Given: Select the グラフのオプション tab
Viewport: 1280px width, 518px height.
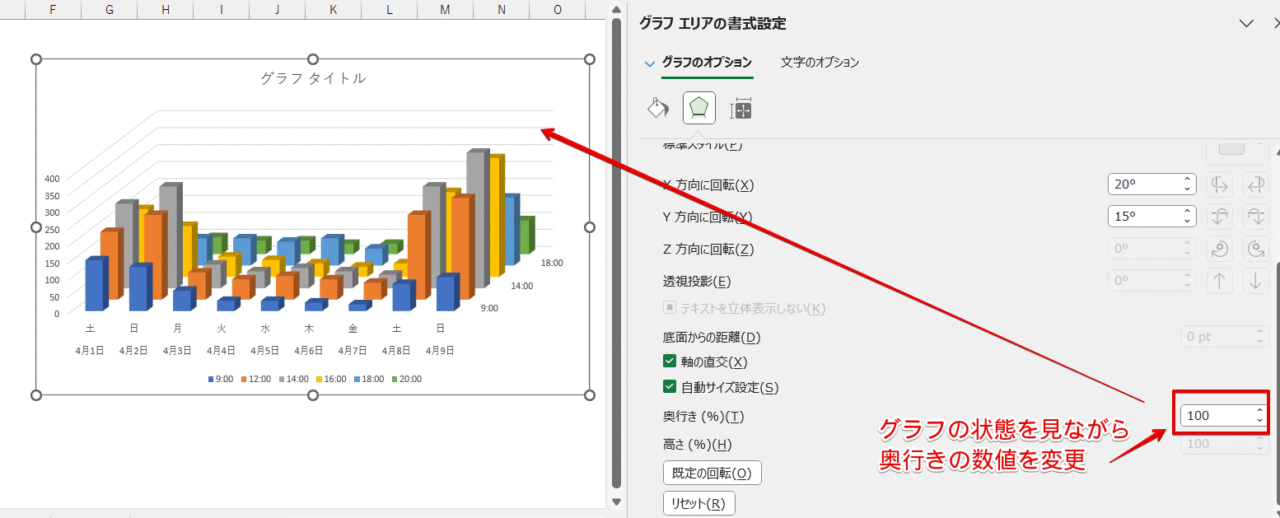Looking at the screenshot, I should pyautogui.click(x=706, y=62).
